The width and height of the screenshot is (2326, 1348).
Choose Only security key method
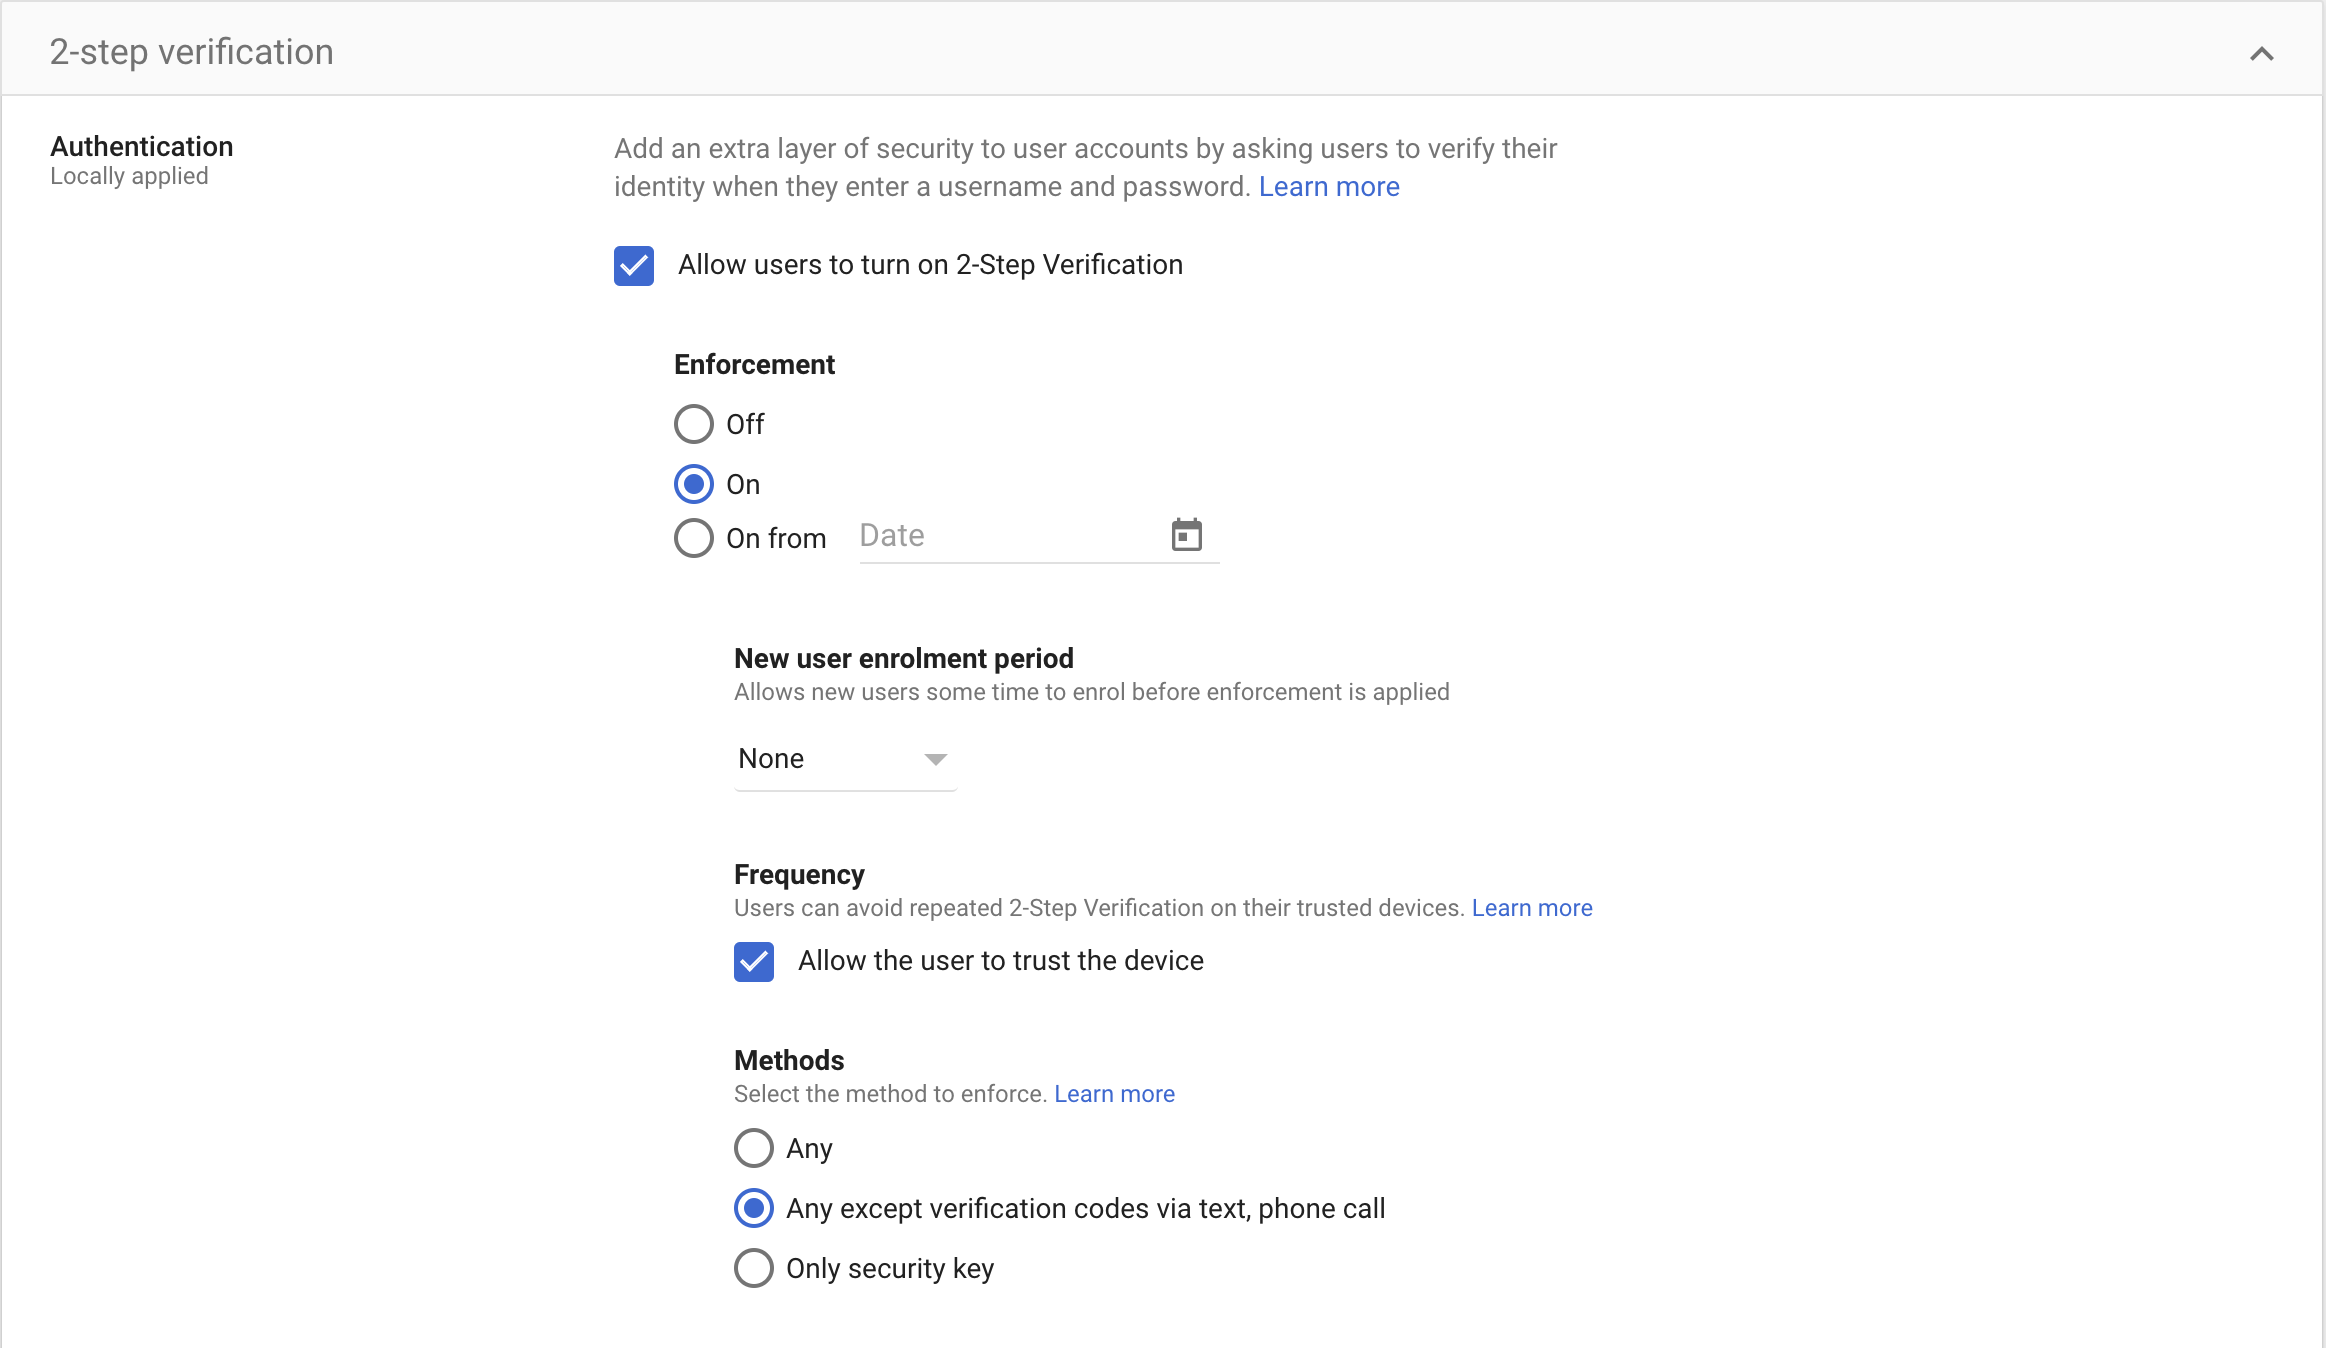(x=754, y=1268)
